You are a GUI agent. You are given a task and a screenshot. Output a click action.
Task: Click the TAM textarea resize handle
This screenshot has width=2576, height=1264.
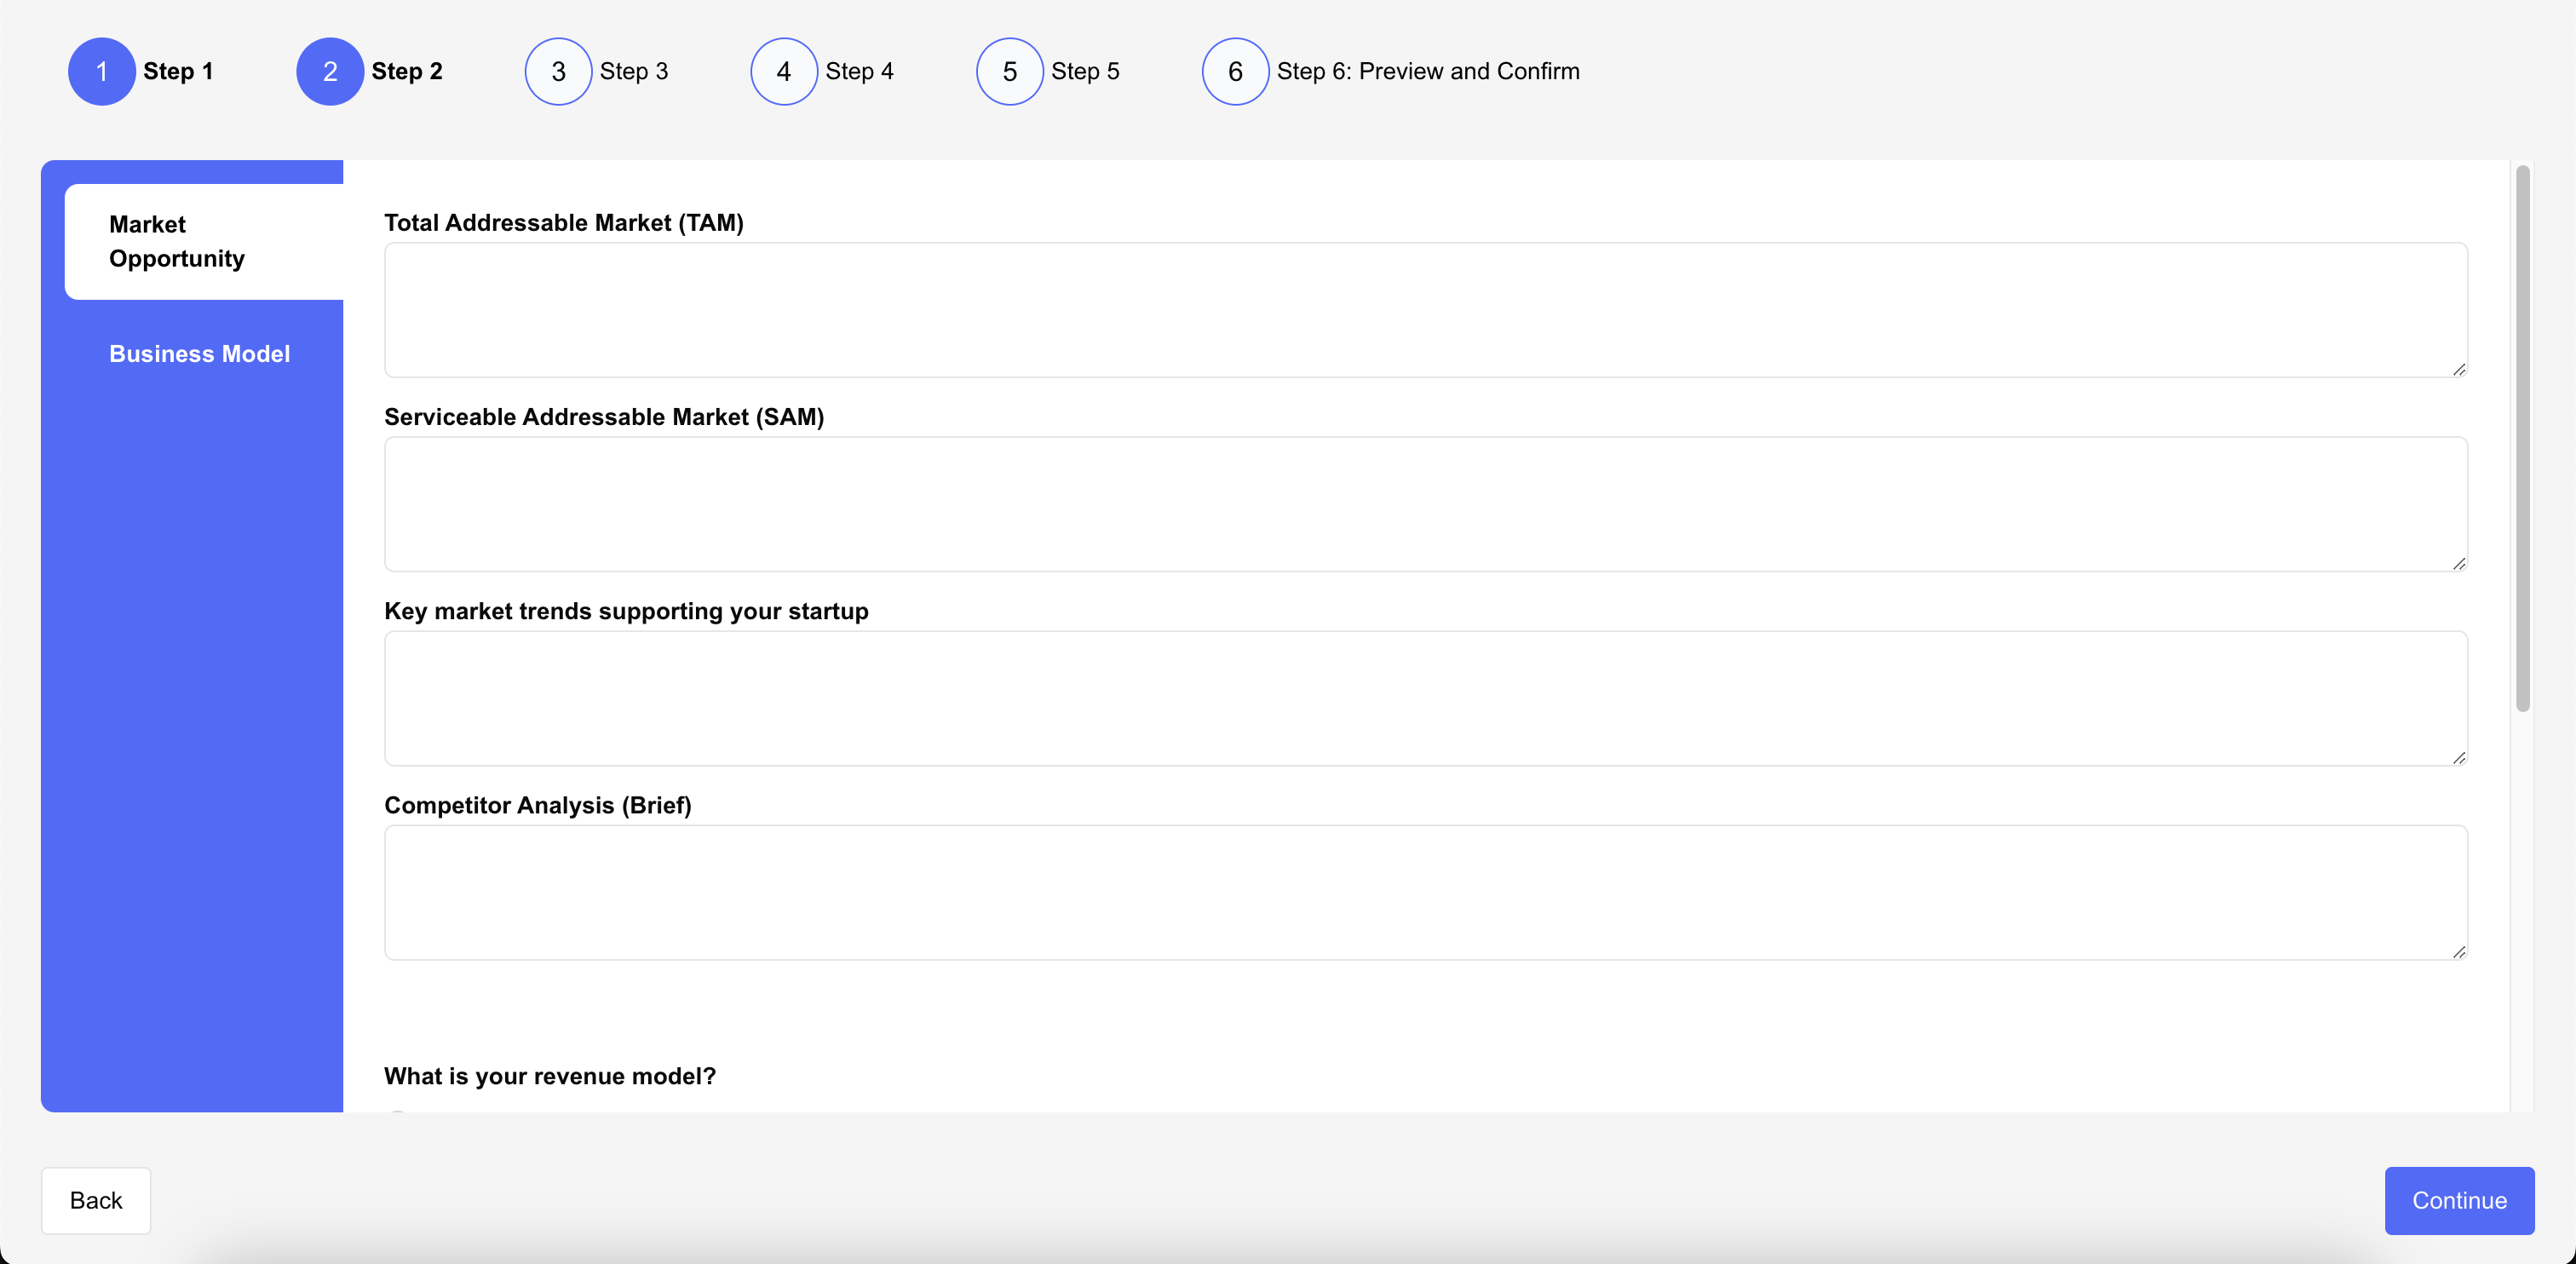tap(2458, 369)
